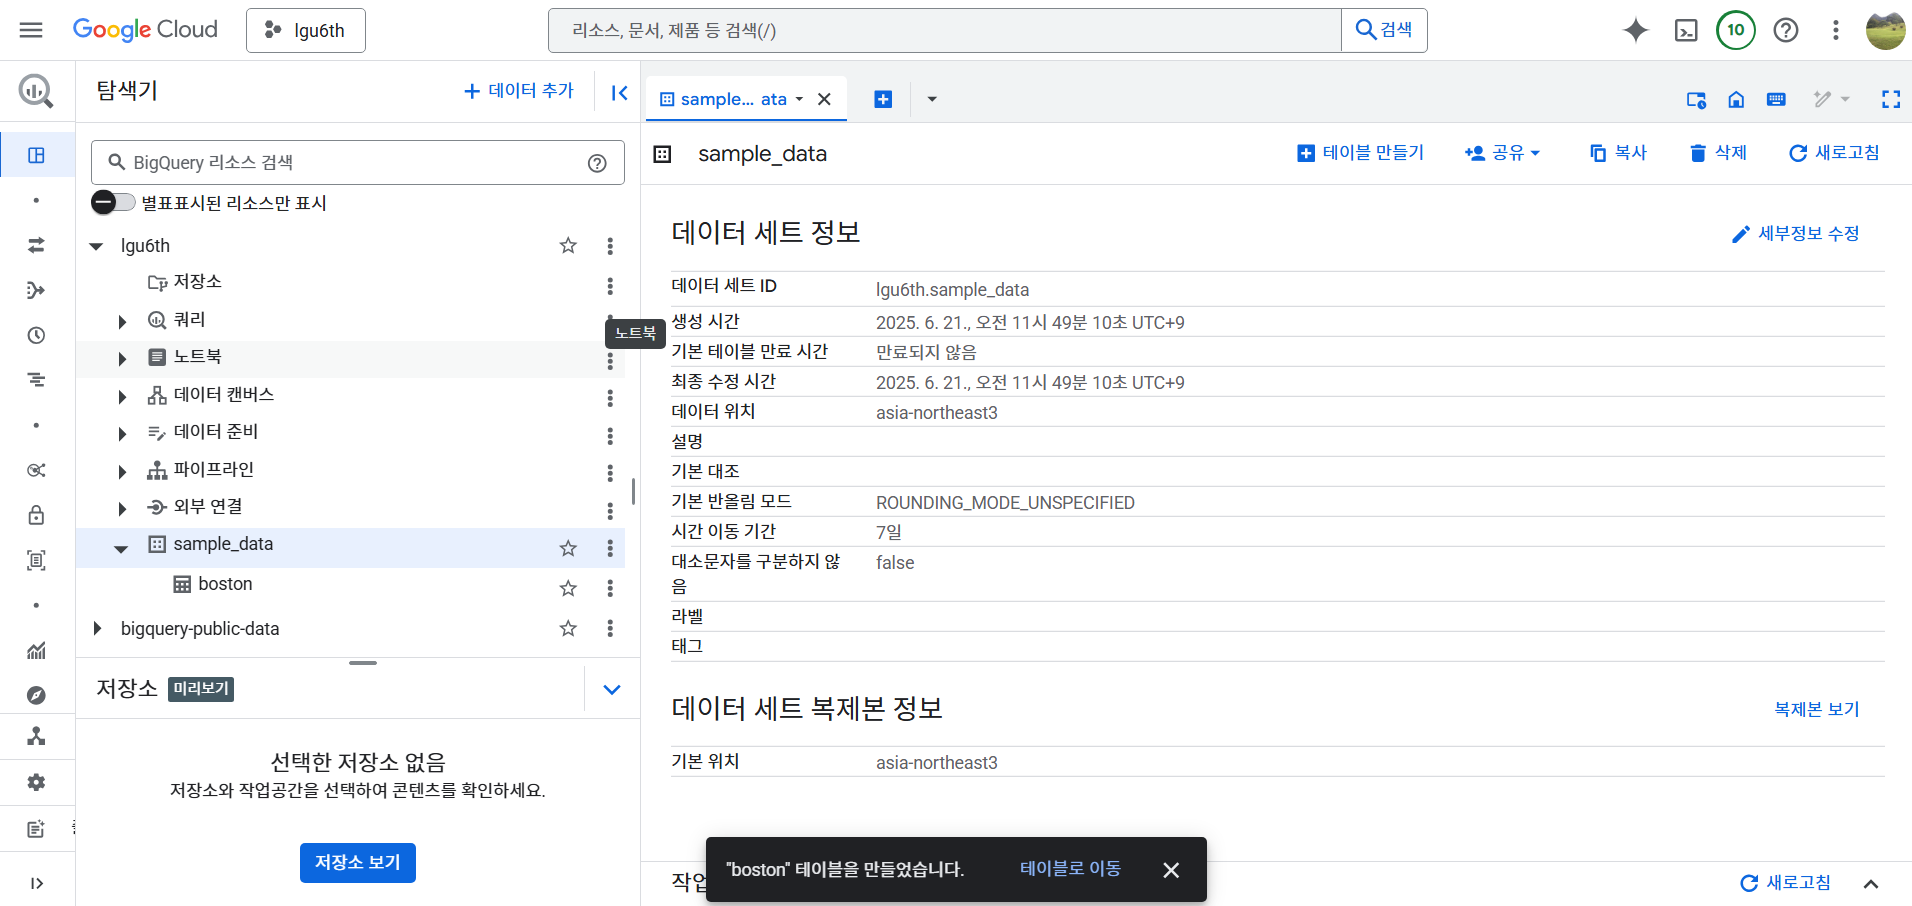Close the sample_data tab

824,99
